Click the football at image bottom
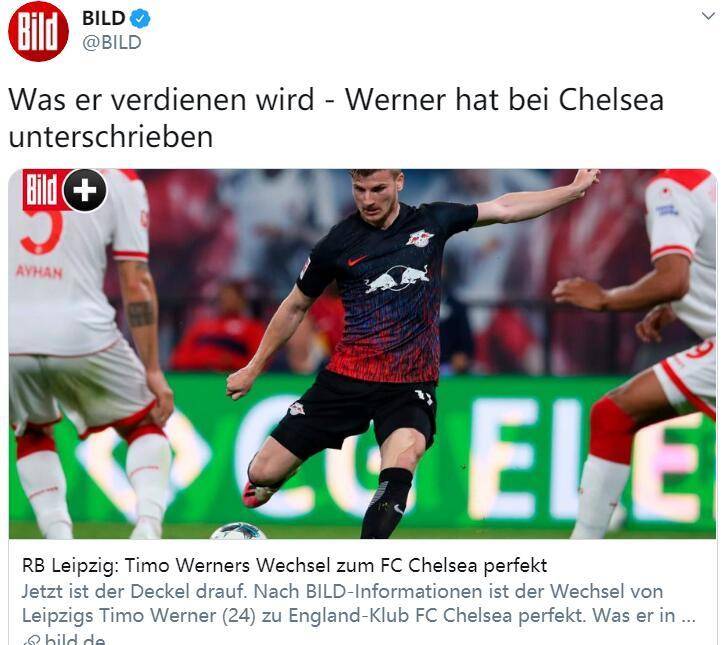 click(238, 531)
